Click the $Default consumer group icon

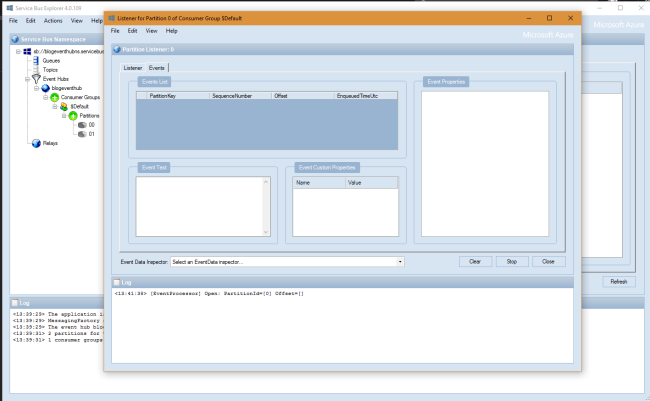64,107
